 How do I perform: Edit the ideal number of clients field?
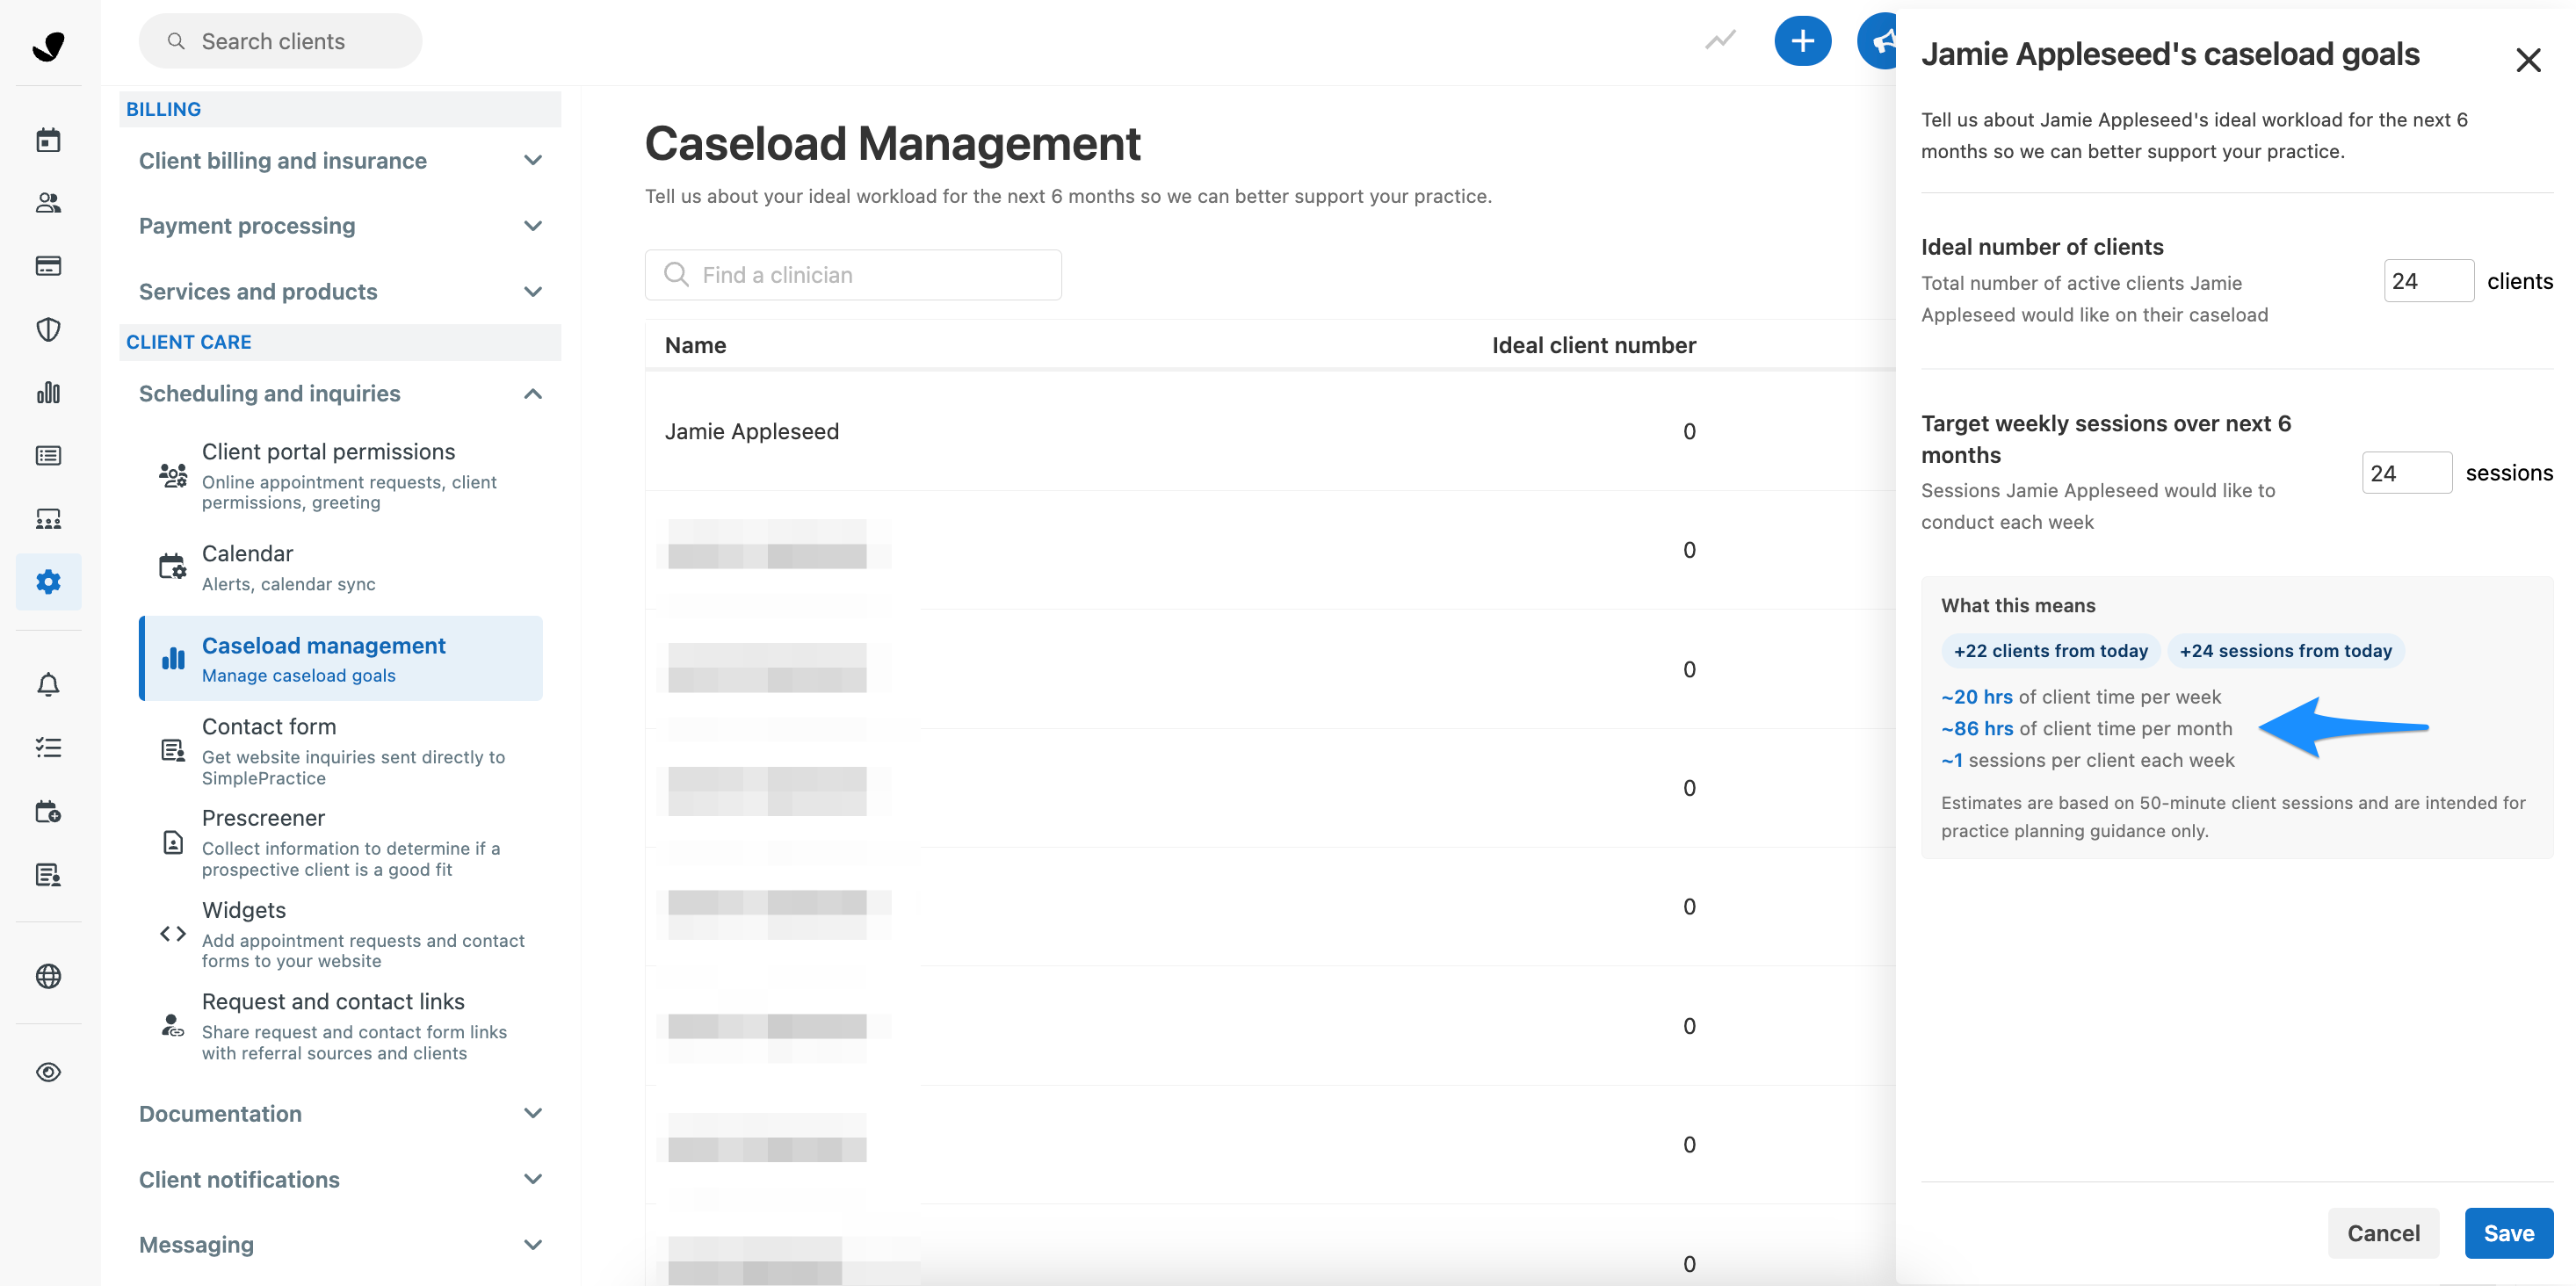[2428, 281]
